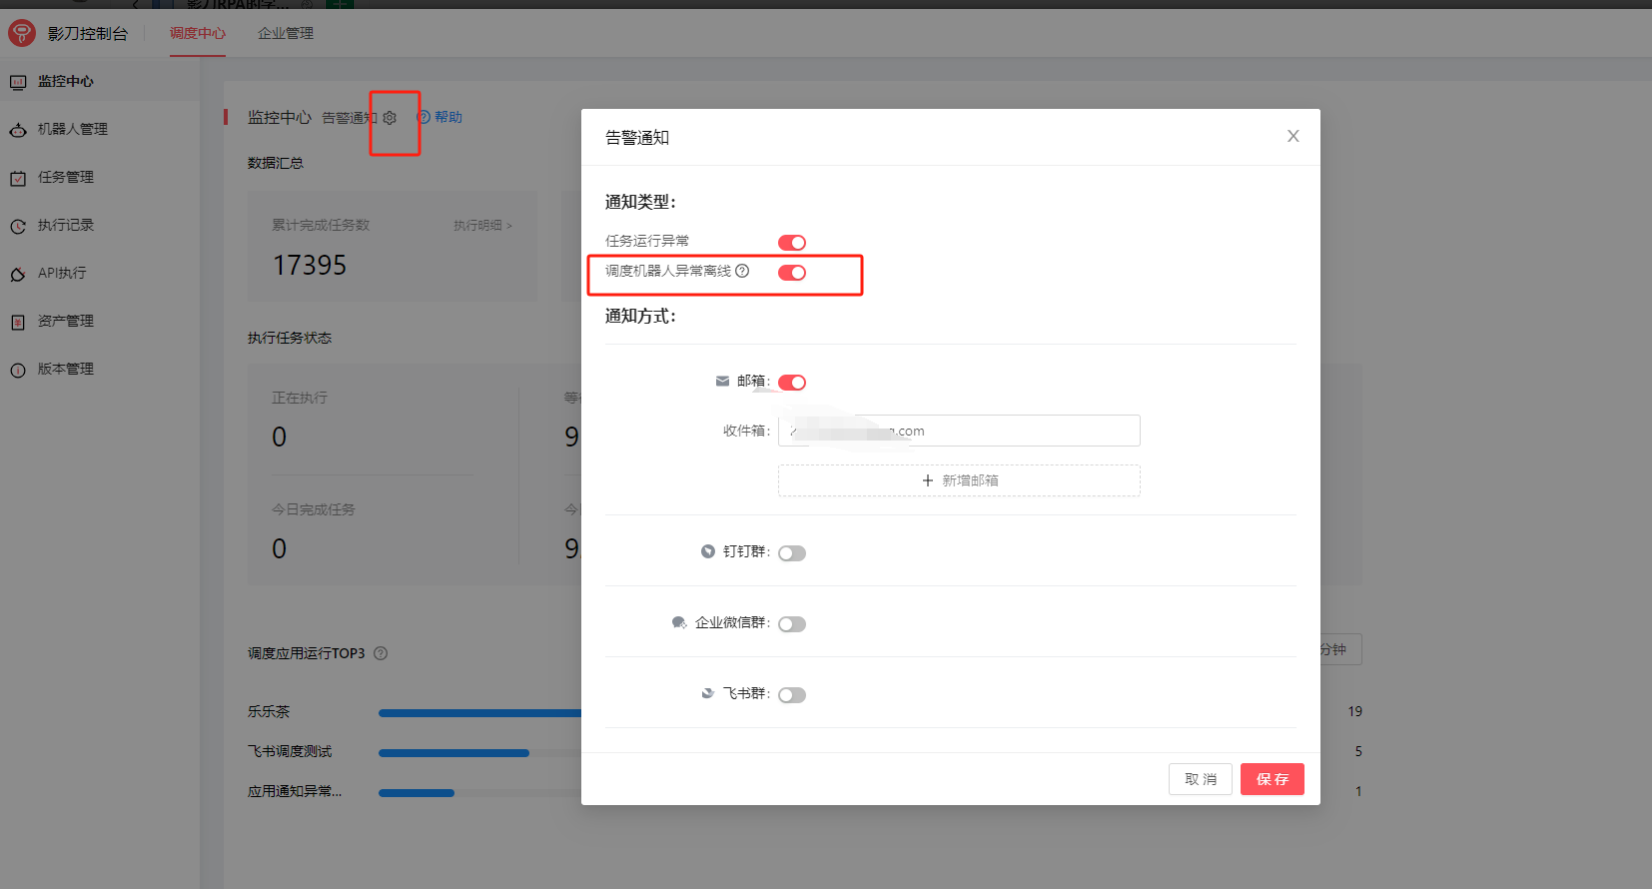Click the 机器人管理 robot icon
This screenshot has width=1652, height=889.
click(18, 130)
